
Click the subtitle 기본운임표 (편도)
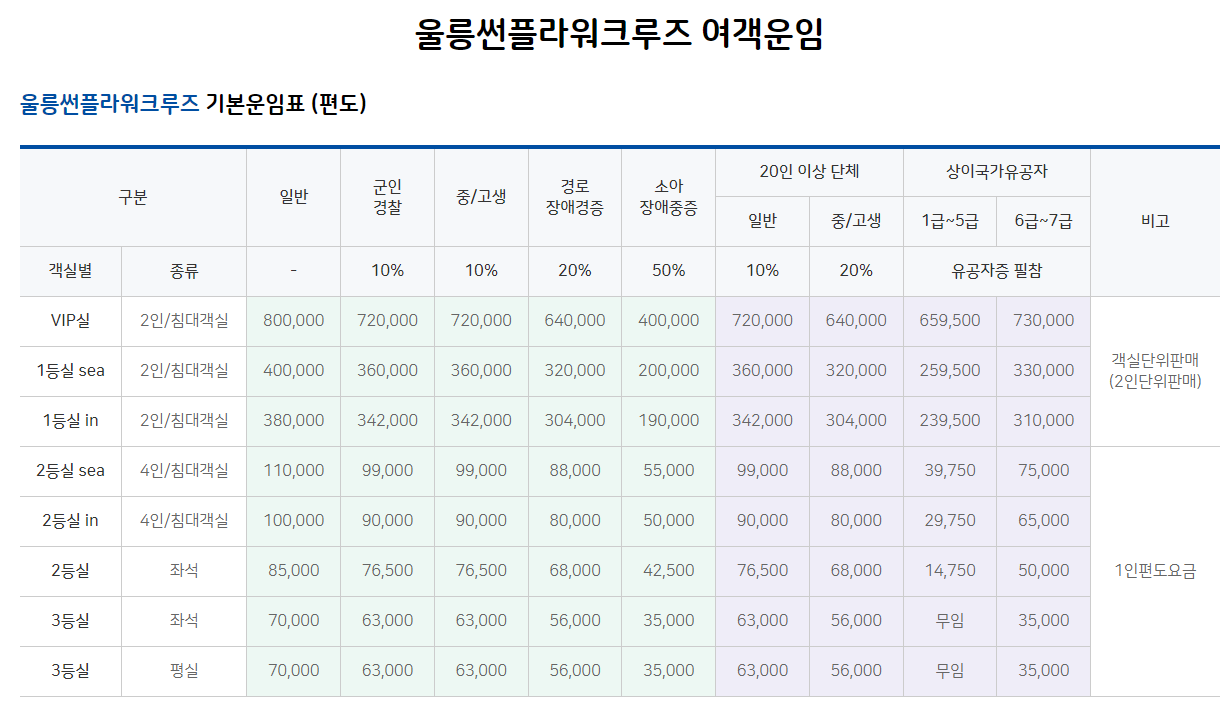point(286,103)
